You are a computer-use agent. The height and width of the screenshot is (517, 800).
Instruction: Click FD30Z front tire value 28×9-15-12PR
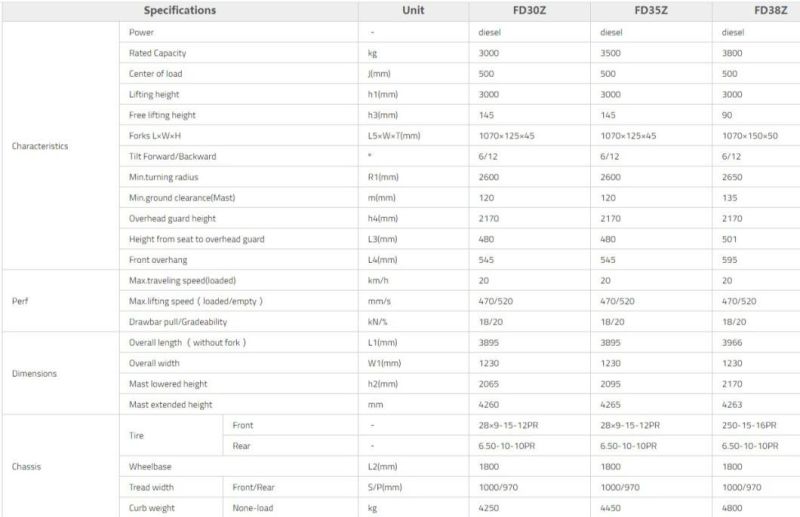(x=508, y=425)
